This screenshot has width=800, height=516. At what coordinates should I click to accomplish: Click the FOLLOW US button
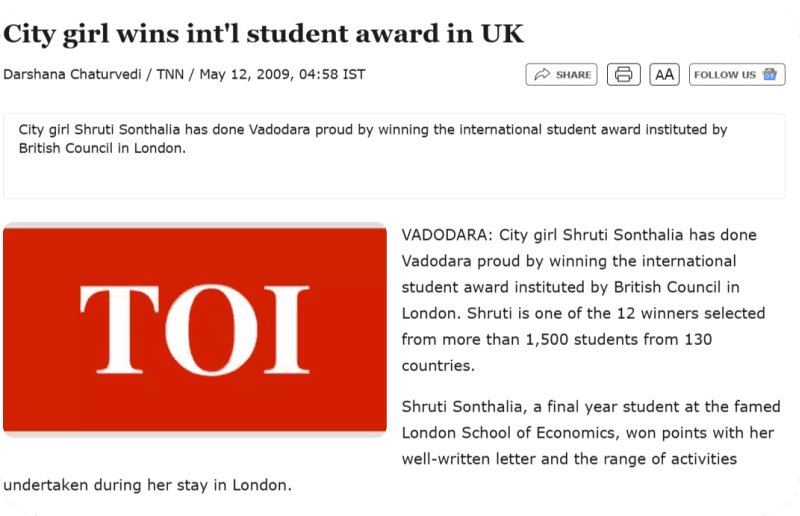[x=737, y=75]
